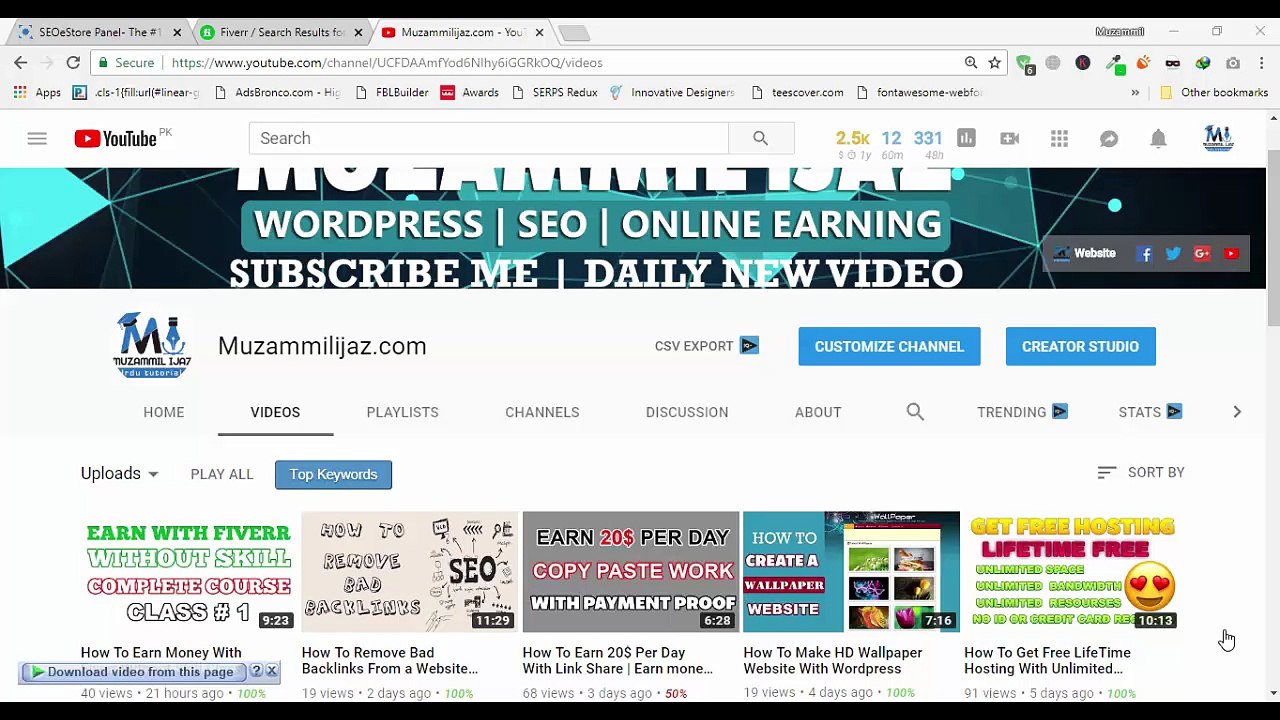Click title How To Make HD Wallpaper Website
1280x720 pixels.
833,660
